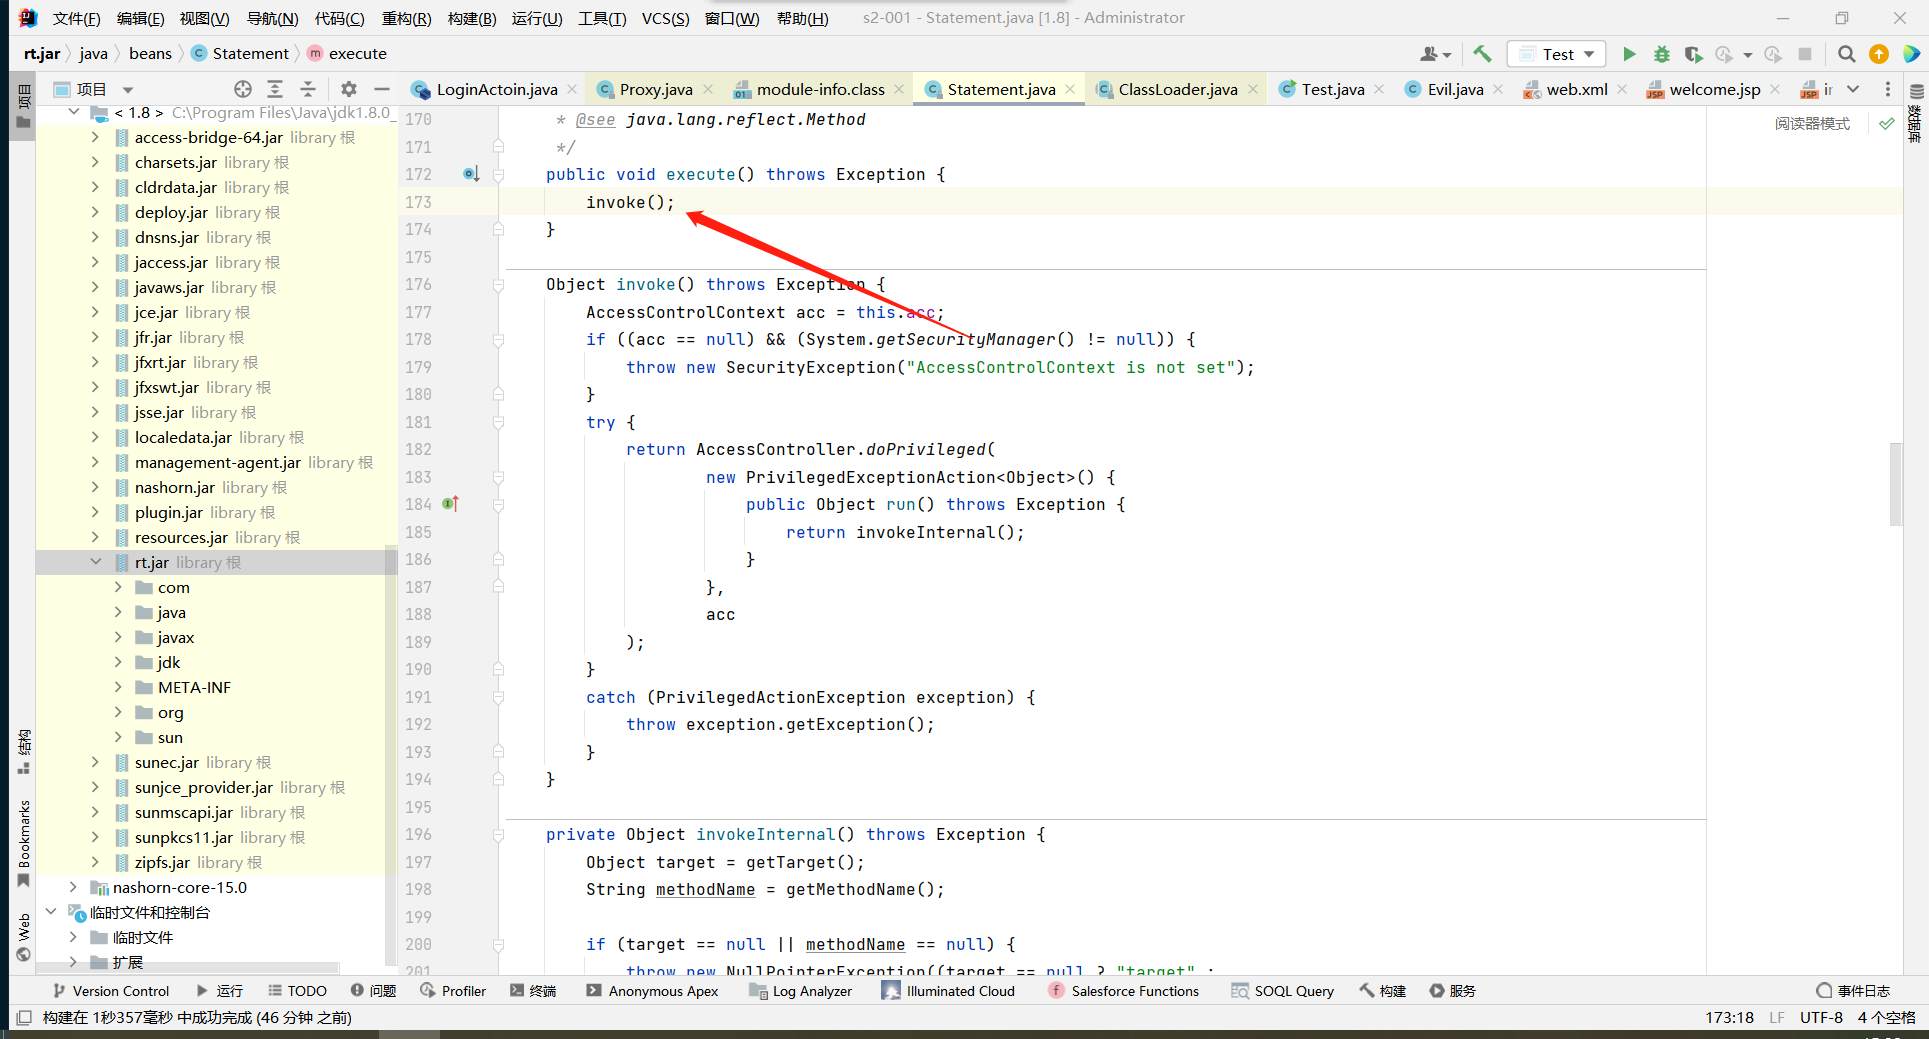Open the SOQL Query tool window
The image size is (1929, 1039).
point(1283,991)
